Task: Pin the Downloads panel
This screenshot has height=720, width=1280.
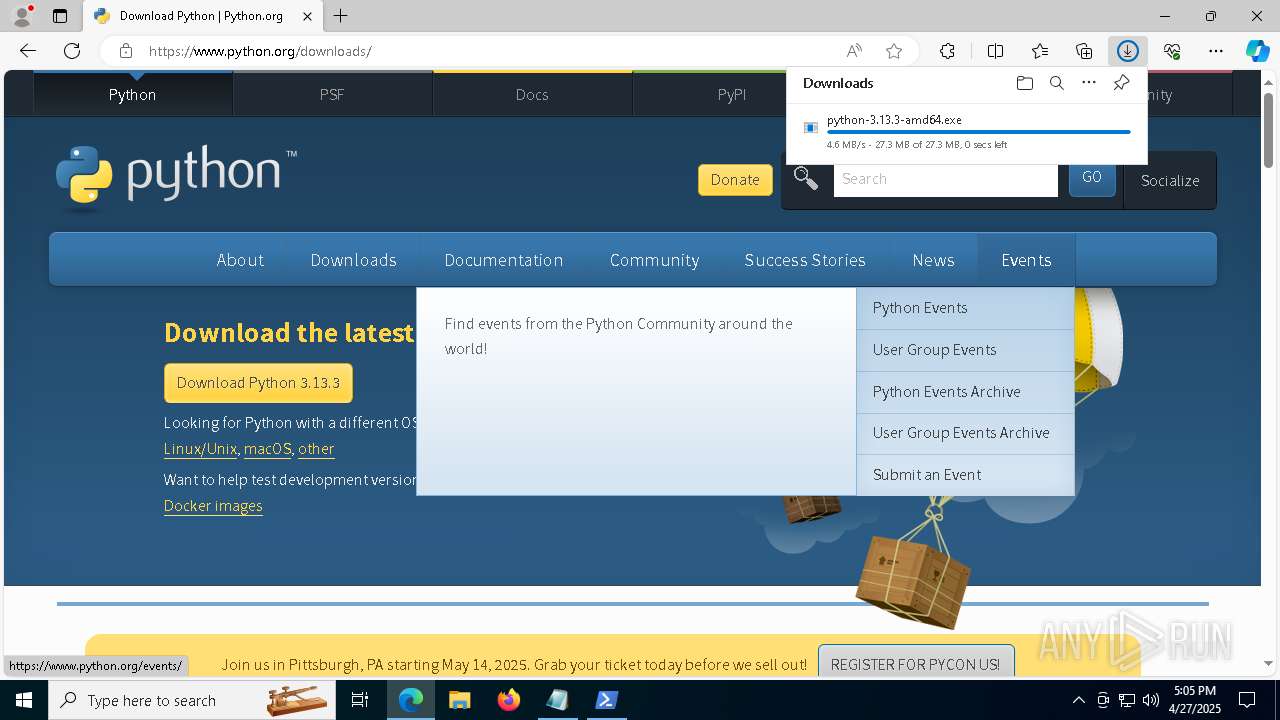Action: [1121, 83]
